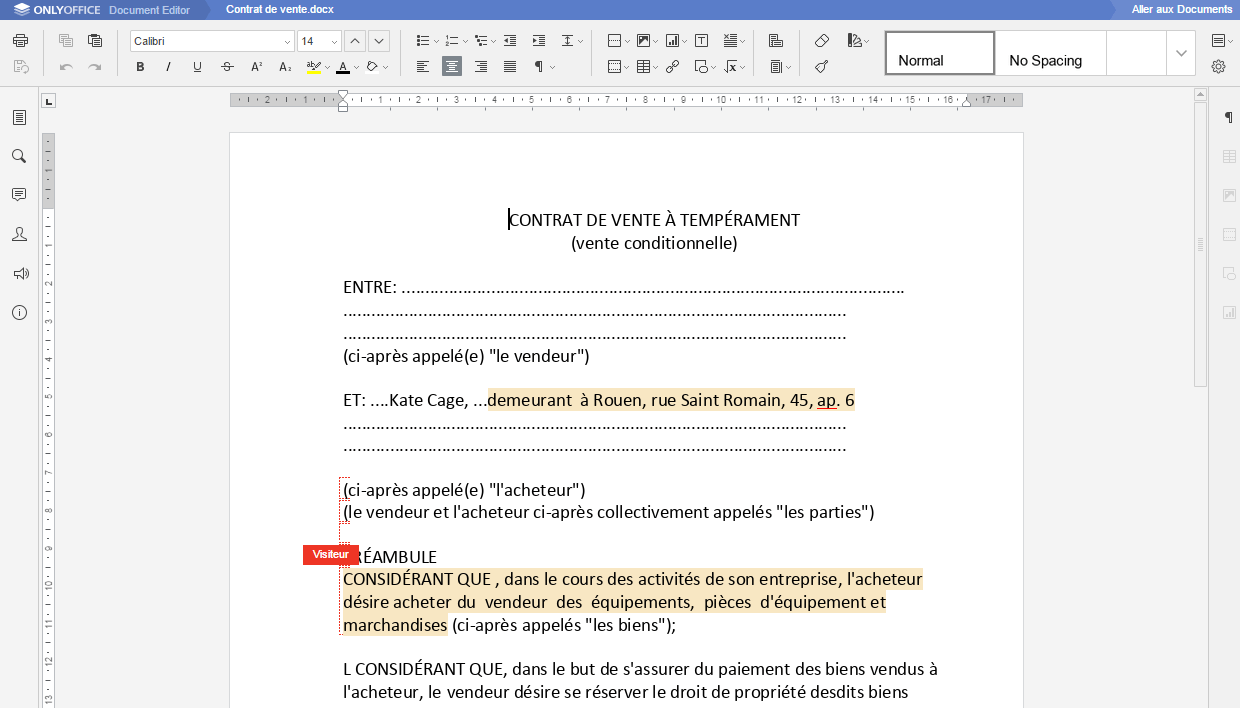Increment font size
This screenshot has height=708, width=1240.
click(355, 41)
